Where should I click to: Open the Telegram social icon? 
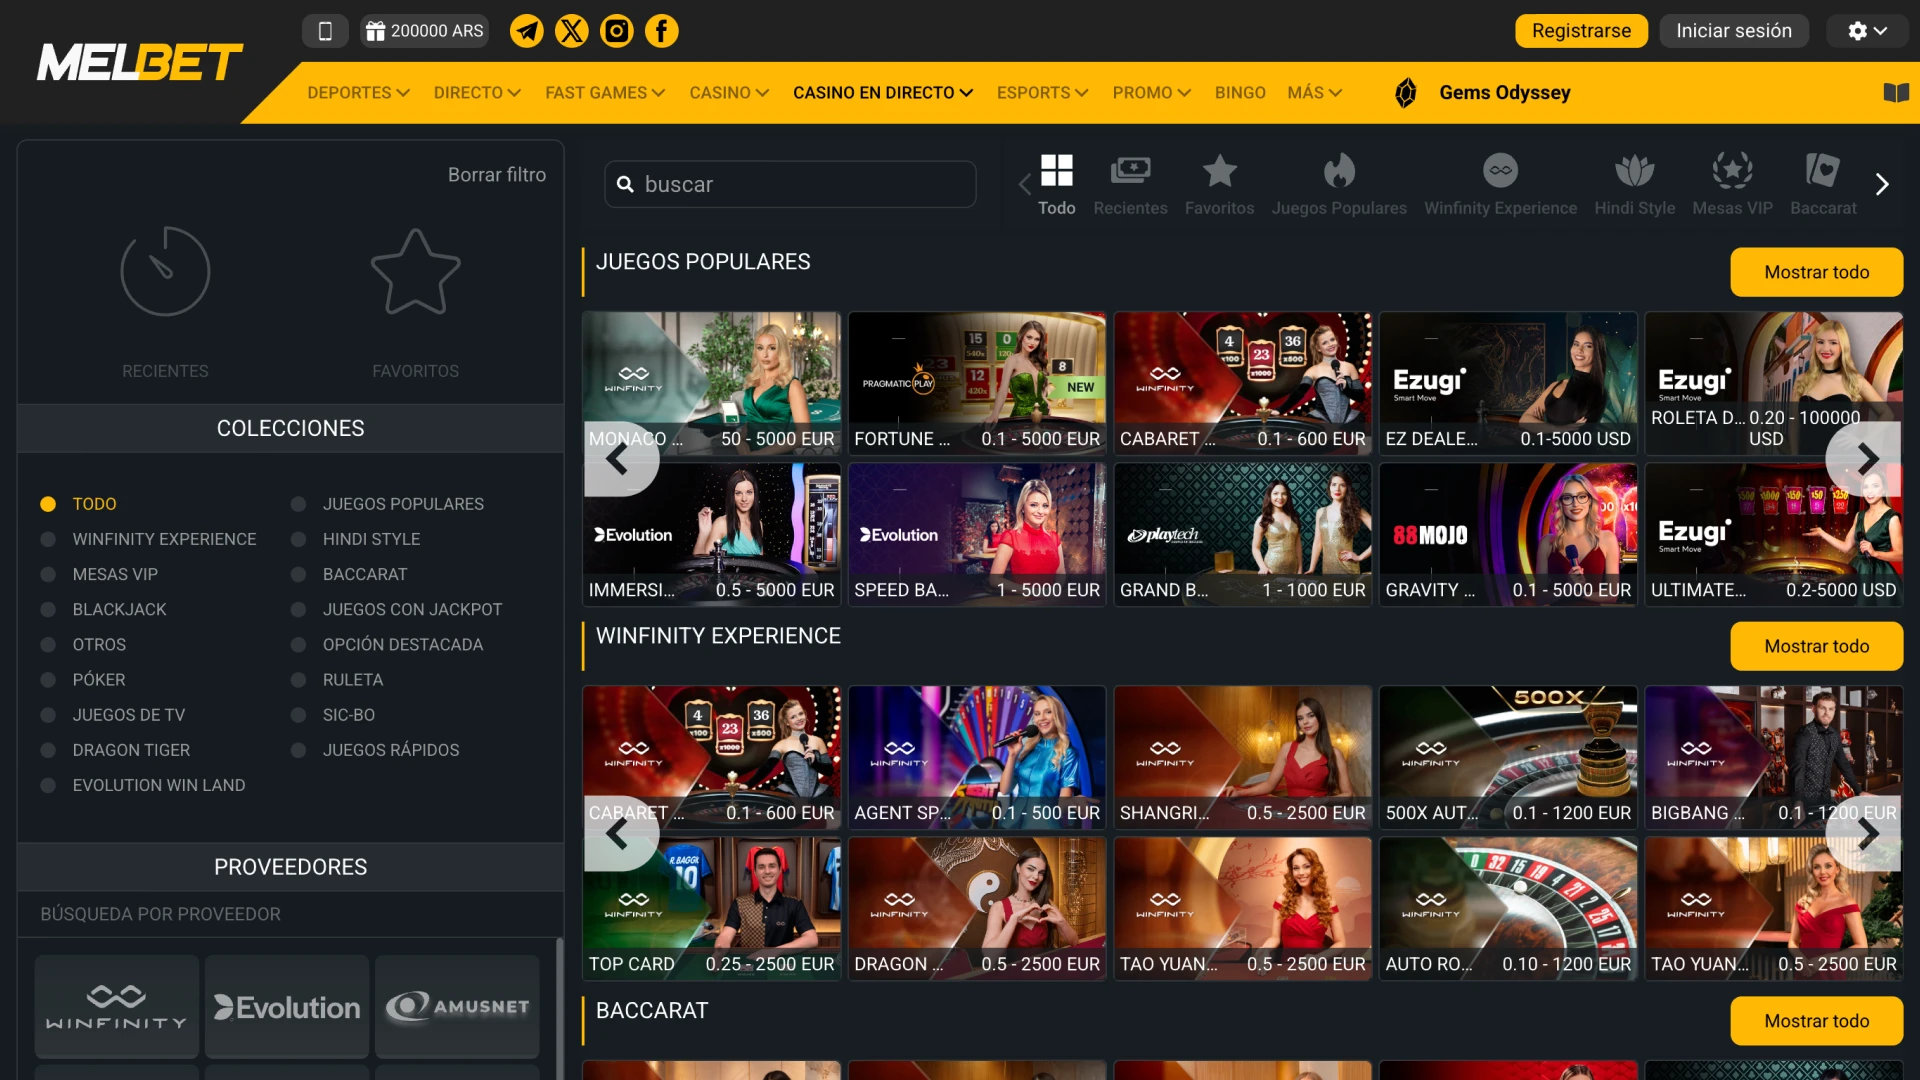(x=526, y=30)
